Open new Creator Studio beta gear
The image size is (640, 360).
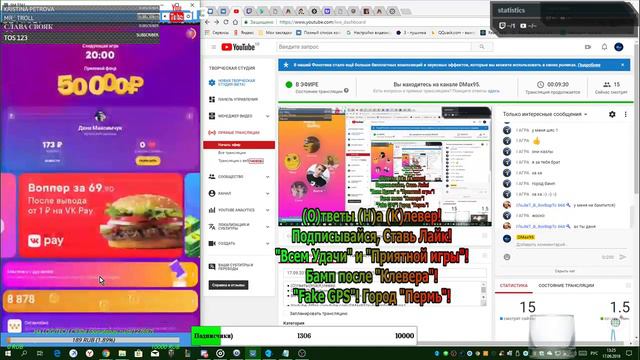tap(212, 82)
